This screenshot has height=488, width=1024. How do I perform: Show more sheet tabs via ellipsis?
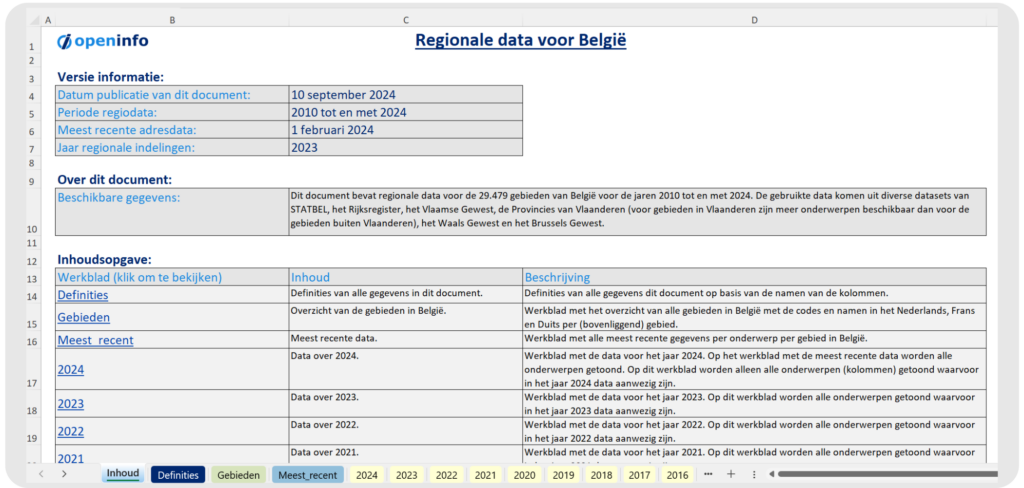708,474
